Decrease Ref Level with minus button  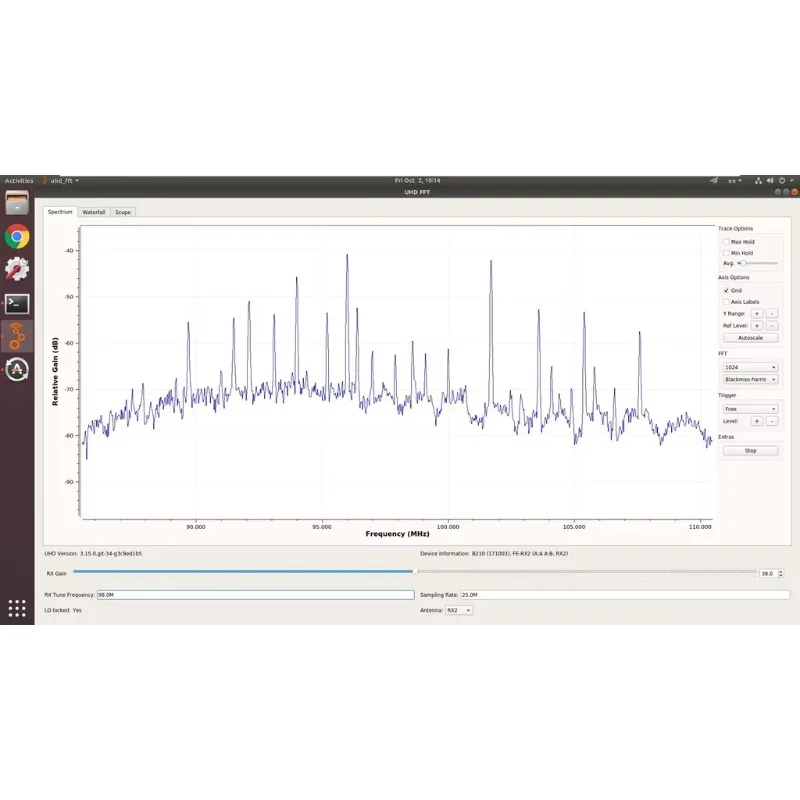772,326
